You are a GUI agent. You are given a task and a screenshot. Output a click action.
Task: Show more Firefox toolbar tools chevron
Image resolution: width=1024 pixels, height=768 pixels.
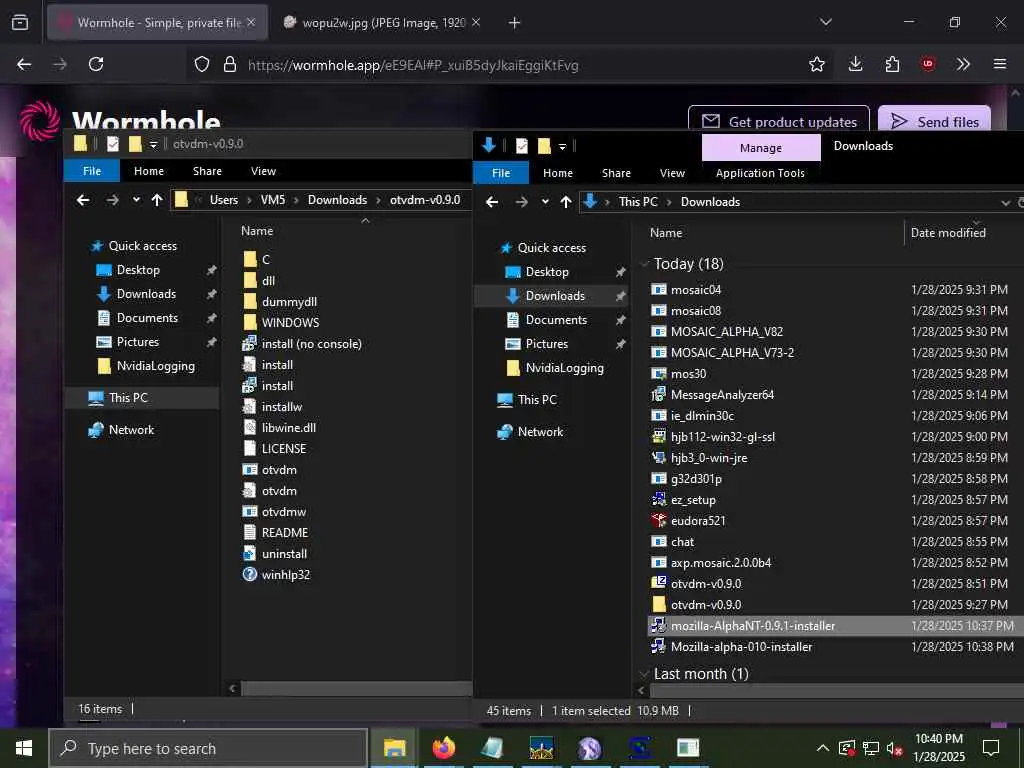pyautogui.click(x=963, y=64)
